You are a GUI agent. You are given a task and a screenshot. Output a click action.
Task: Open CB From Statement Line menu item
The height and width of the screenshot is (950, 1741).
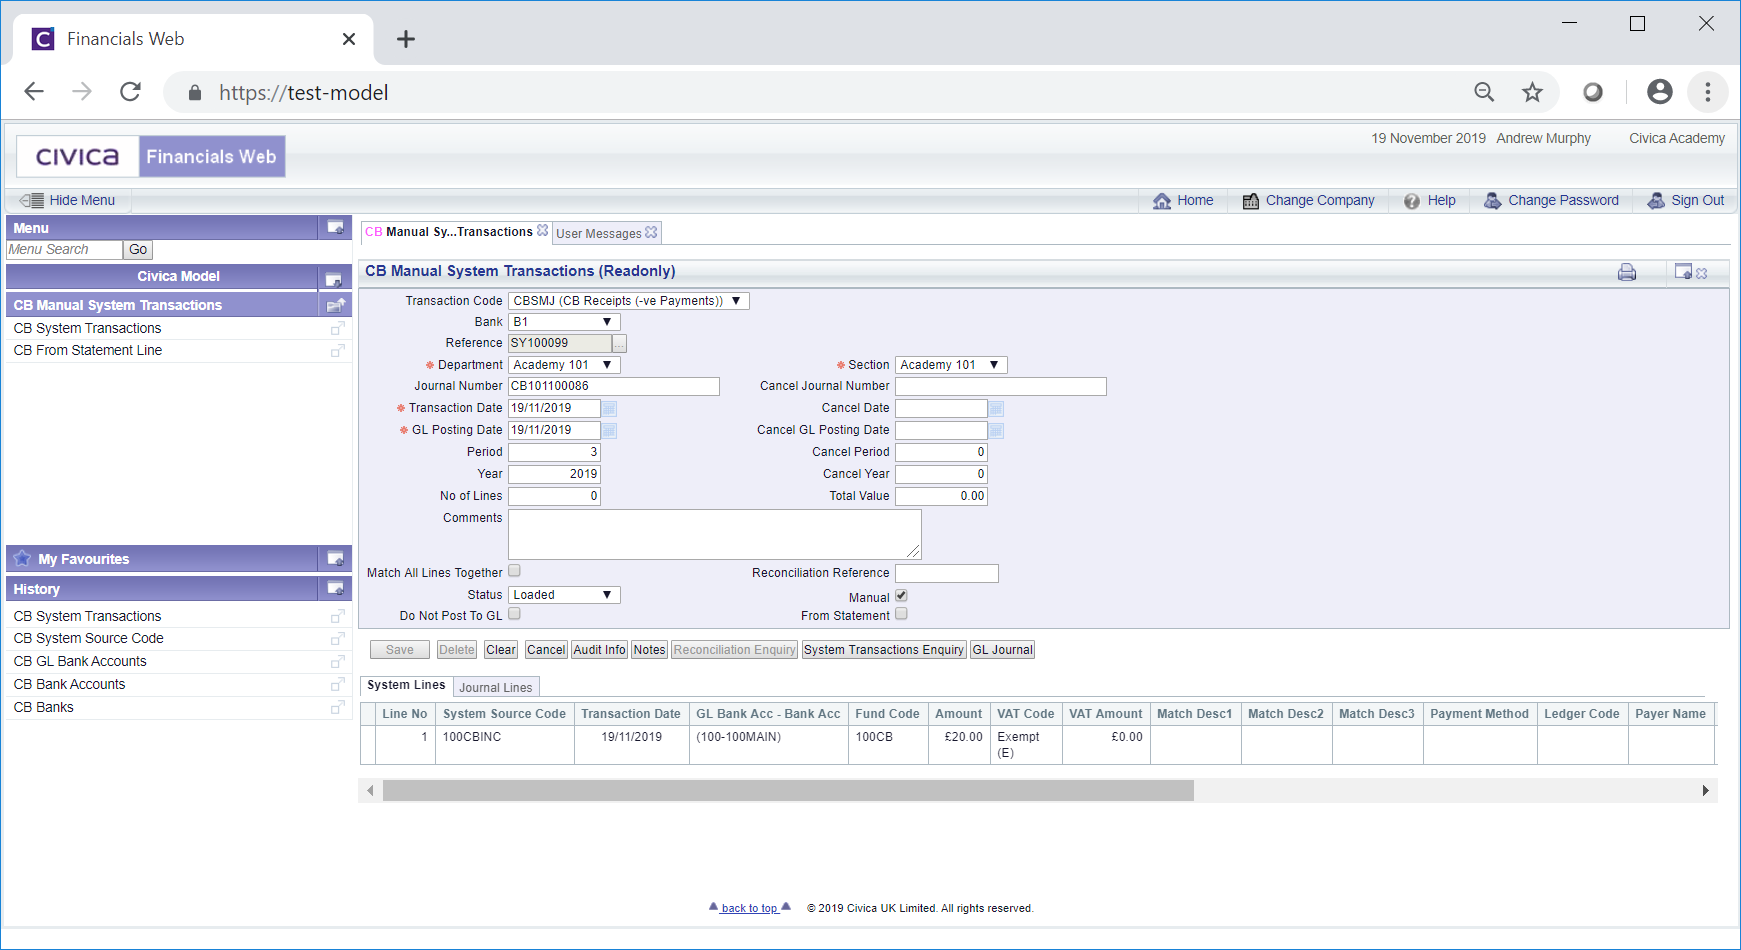point(88,350)
